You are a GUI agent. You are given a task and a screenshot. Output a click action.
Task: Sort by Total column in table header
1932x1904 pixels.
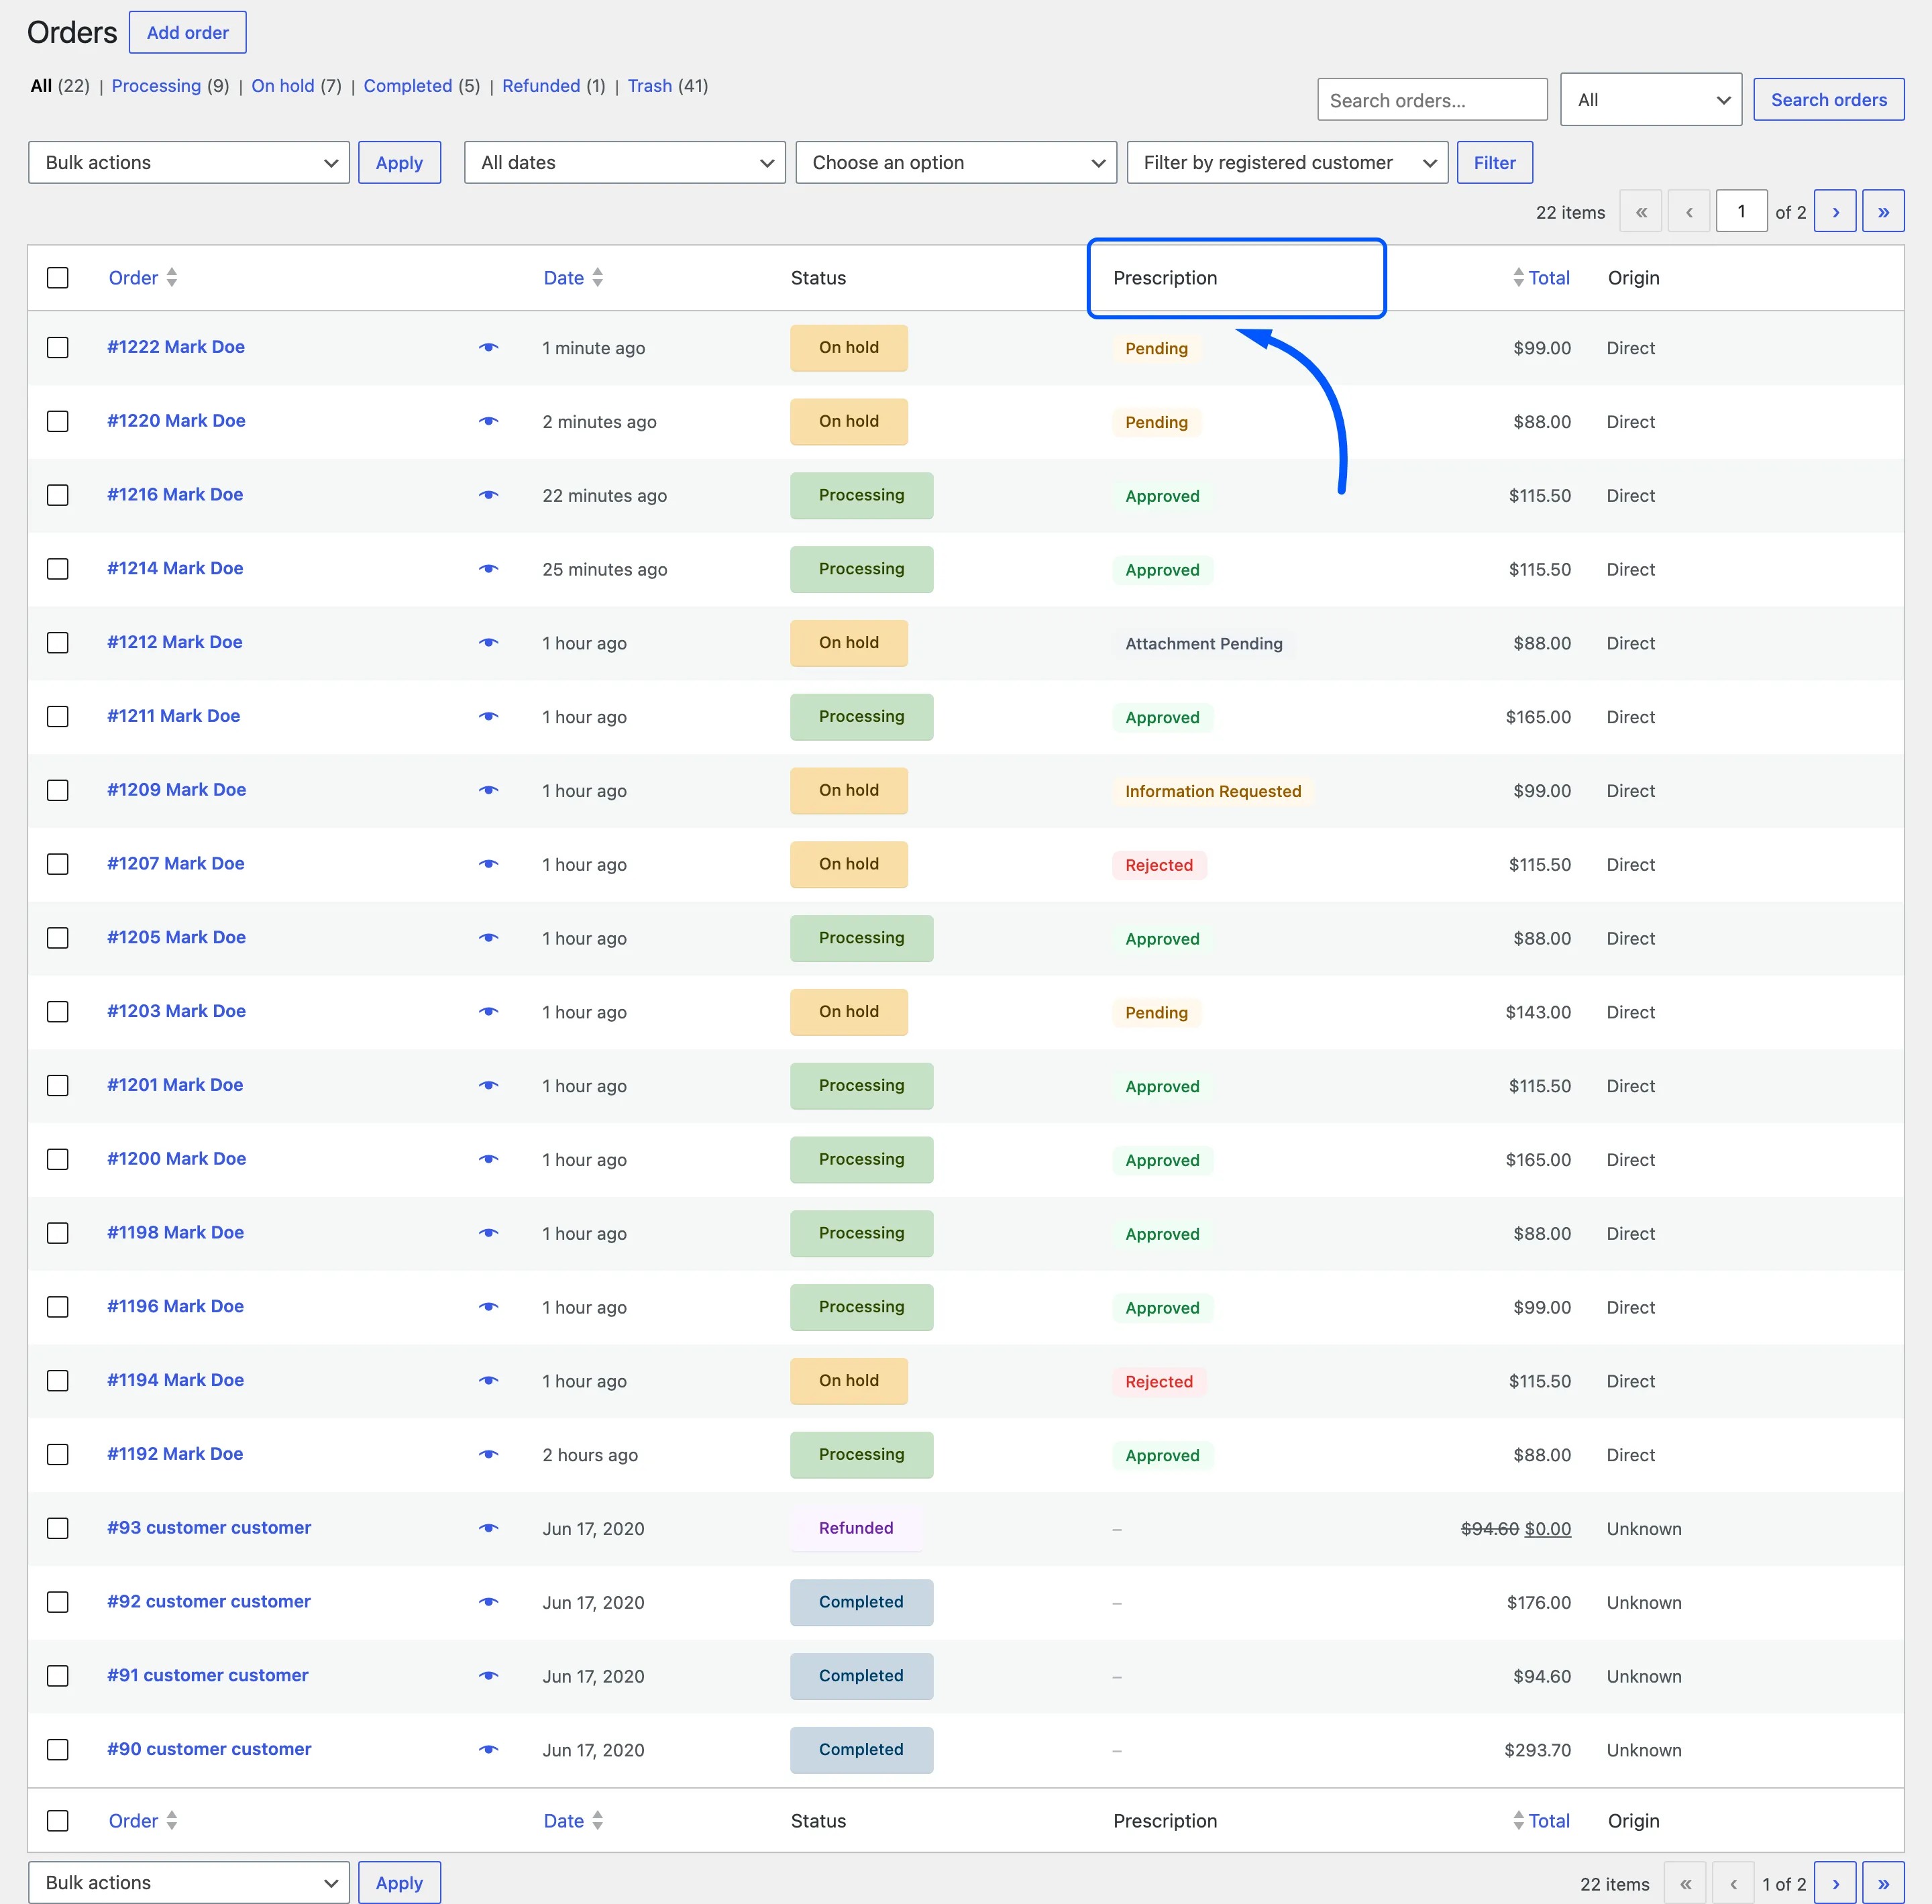[1541, 278]
